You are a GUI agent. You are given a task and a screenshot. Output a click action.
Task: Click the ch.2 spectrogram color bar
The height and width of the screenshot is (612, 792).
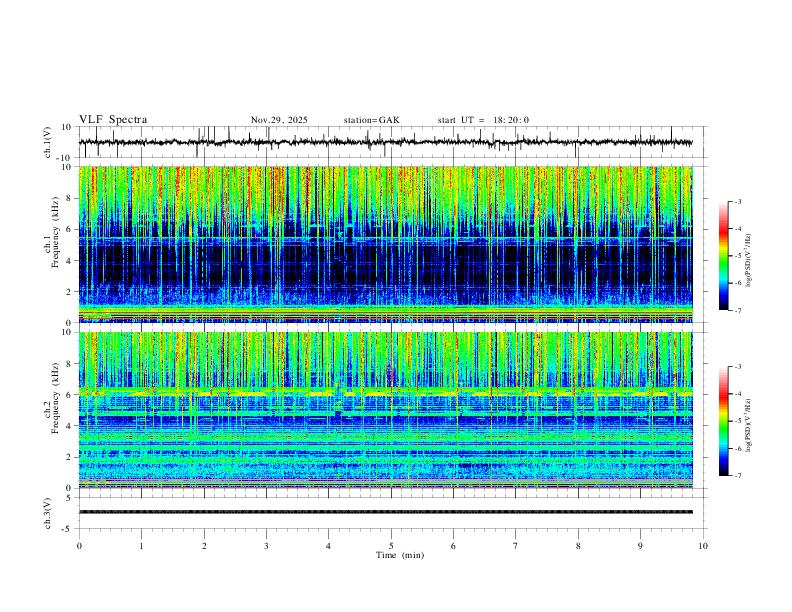coord(724,421)
